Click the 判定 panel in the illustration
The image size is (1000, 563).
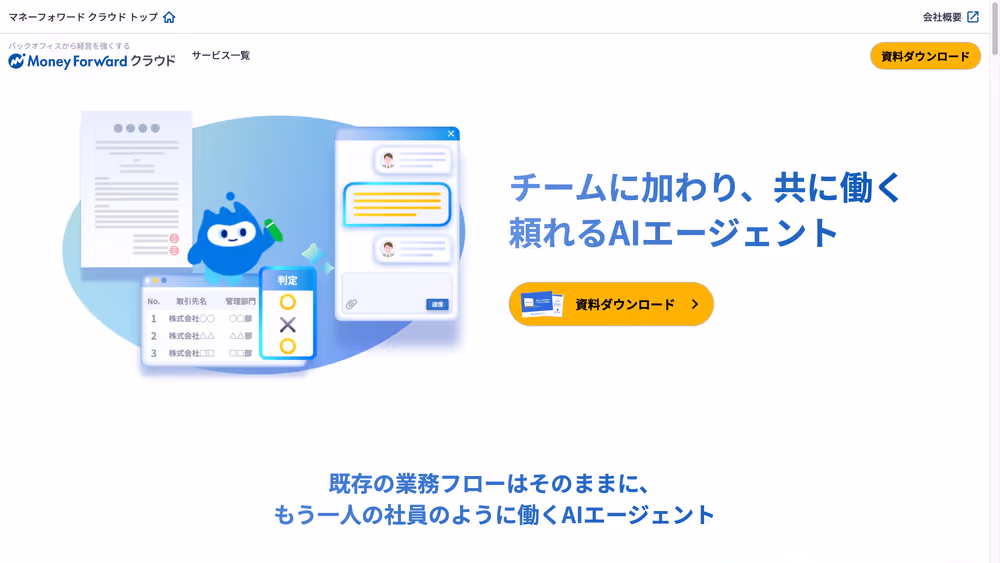pos(288,313)
